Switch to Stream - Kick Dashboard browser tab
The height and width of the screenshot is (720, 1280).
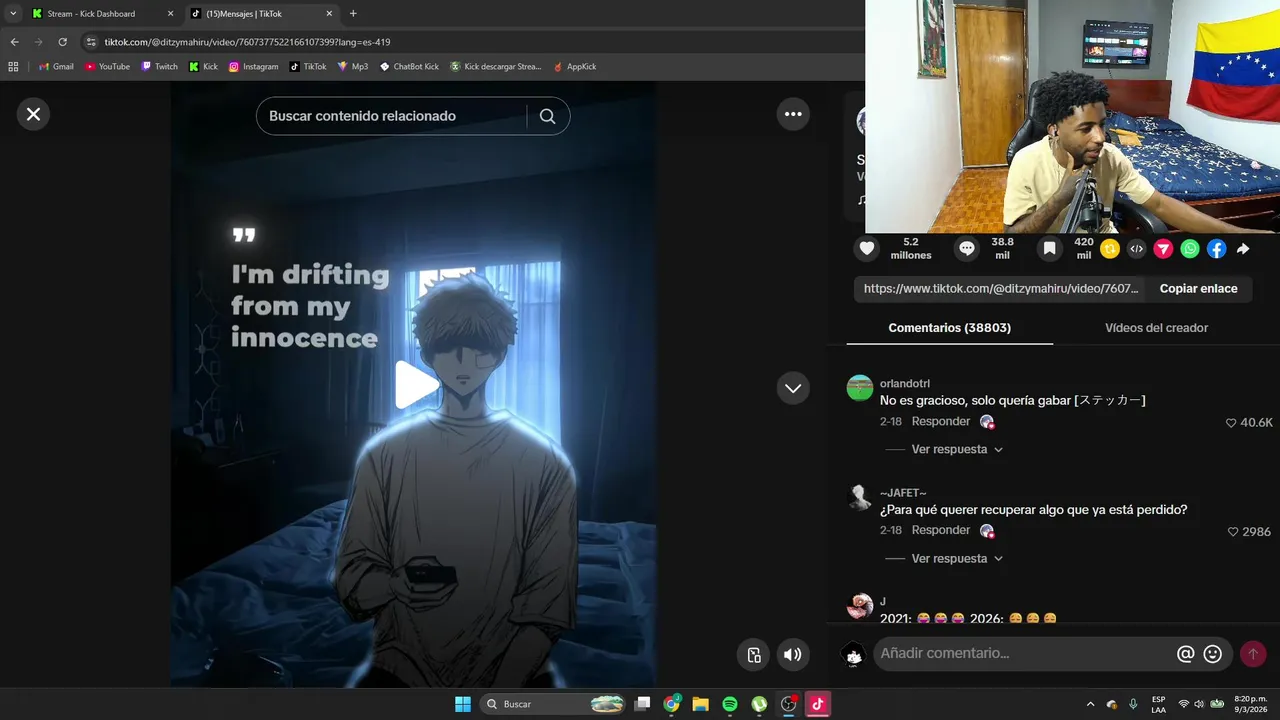pos(102,14)
